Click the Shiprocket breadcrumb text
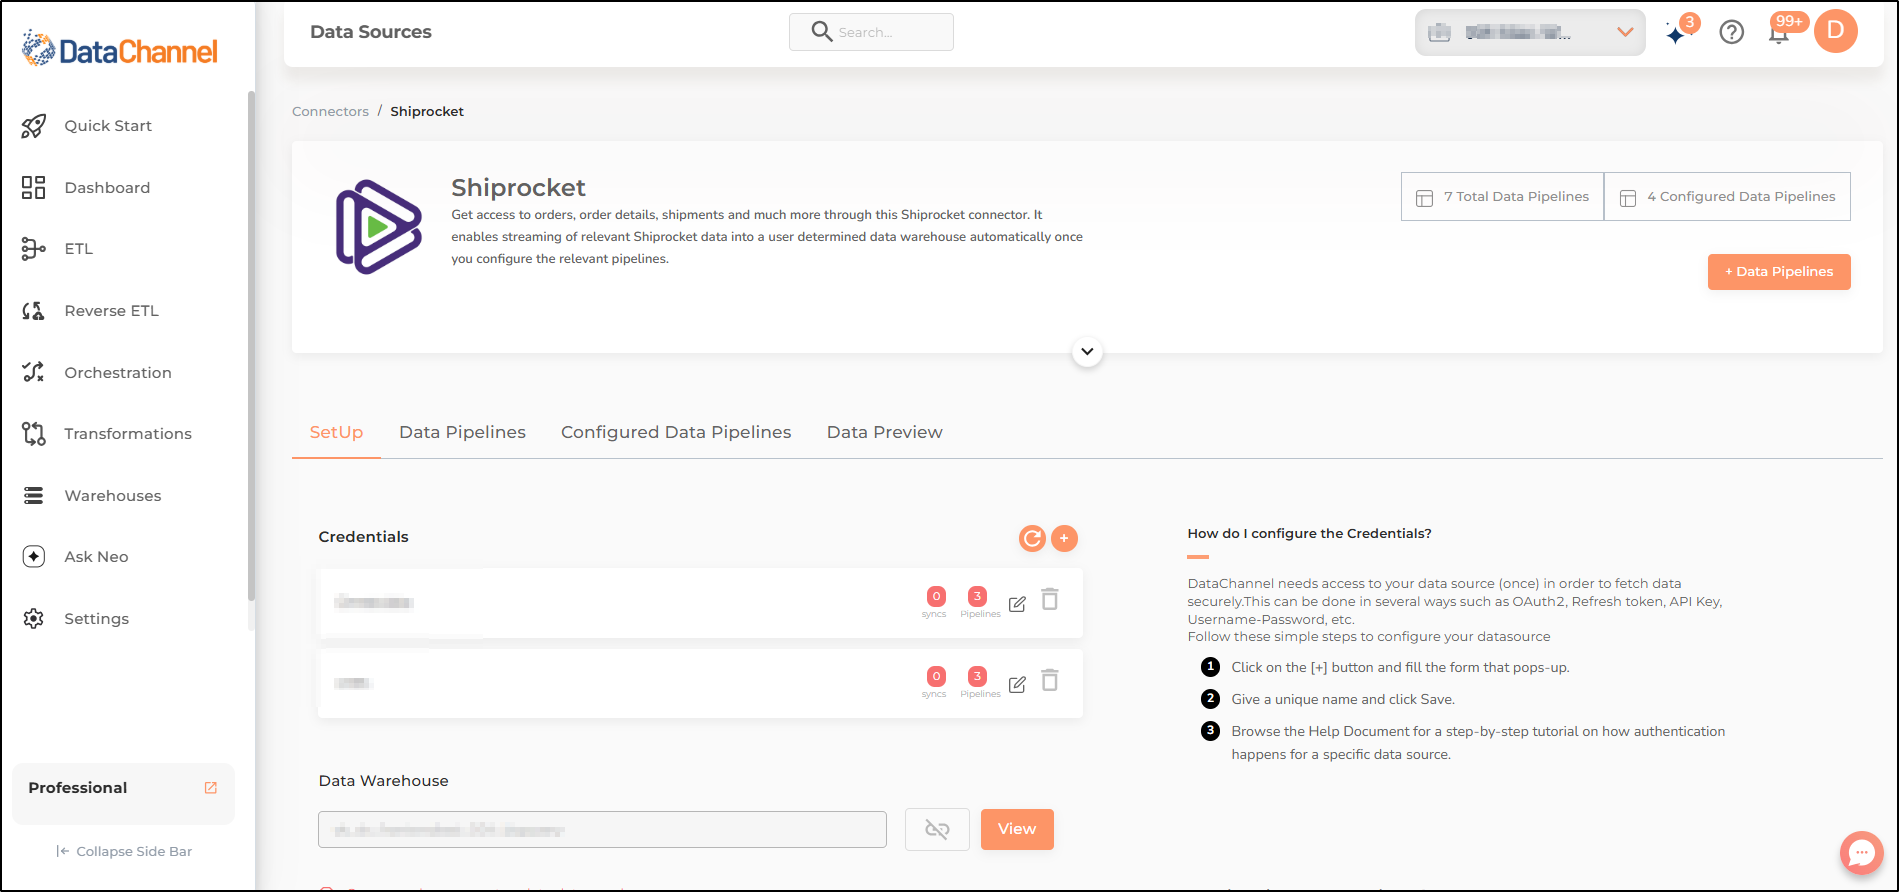This screenshot has width=1899, height=892. pyautogui.click(x=427, y=111)
